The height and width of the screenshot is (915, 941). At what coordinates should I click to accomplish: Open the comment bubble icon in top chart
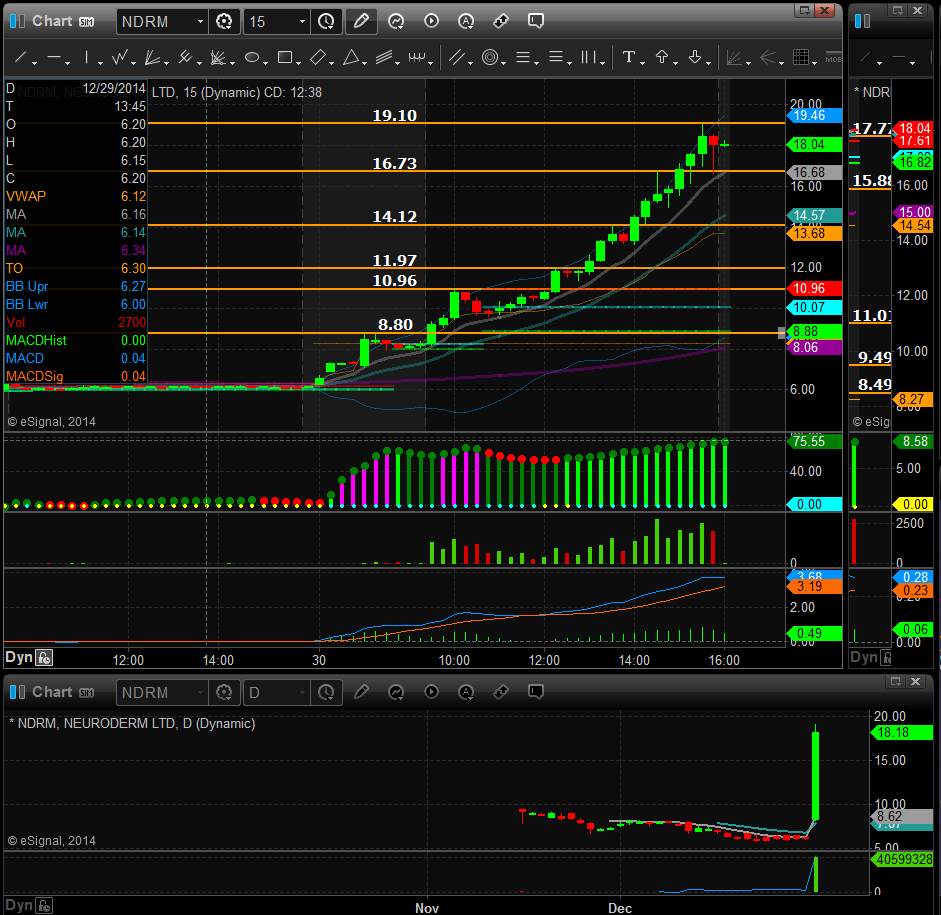536,20
